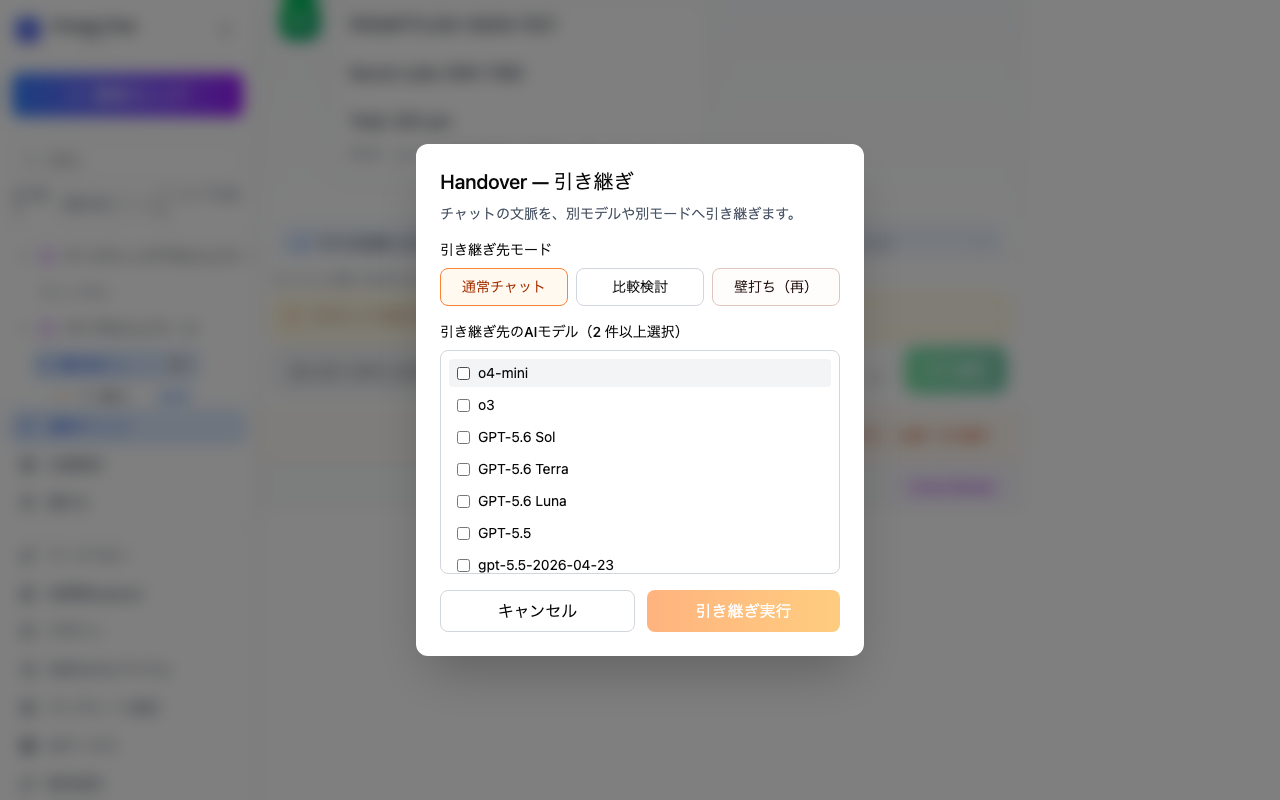1280x800 pixels.
Task: Check the o4-mini model checkbox
Action: coord(463,373)
